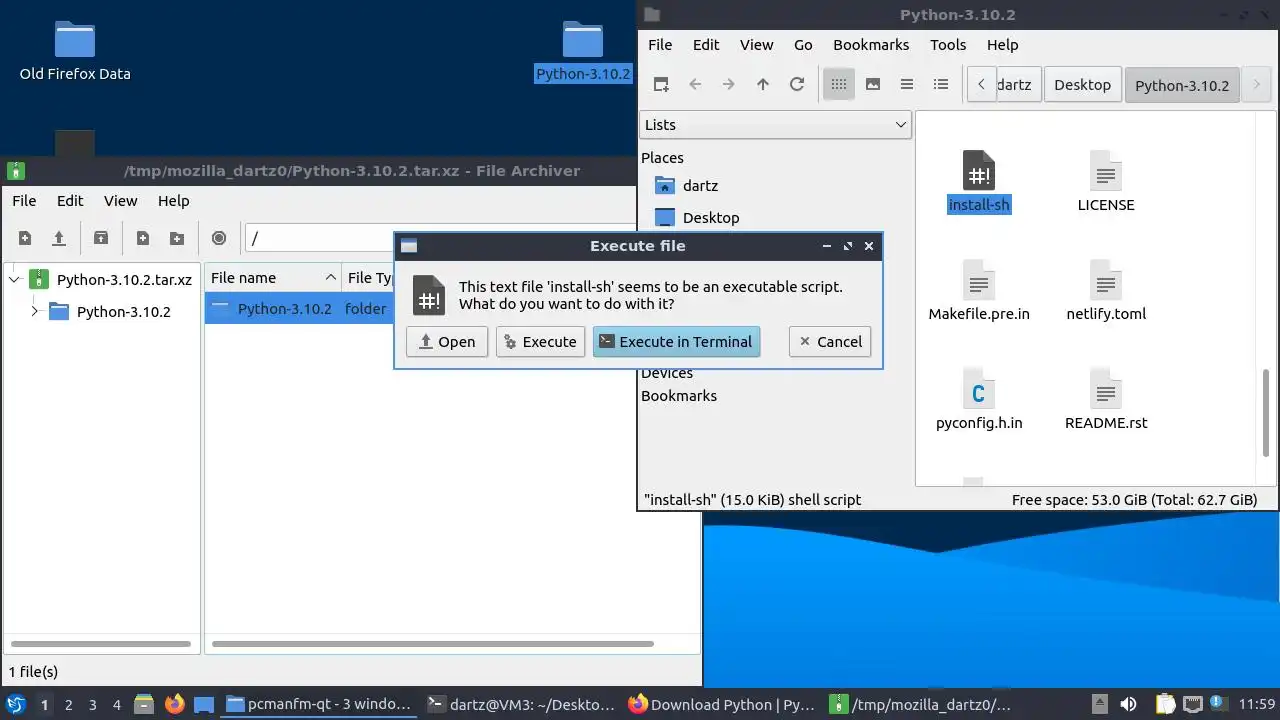This screenshot has width=1280, height=720.
Task: Open Edit menu in file manager
Action: pyautogui.click(x=706, y=45)
